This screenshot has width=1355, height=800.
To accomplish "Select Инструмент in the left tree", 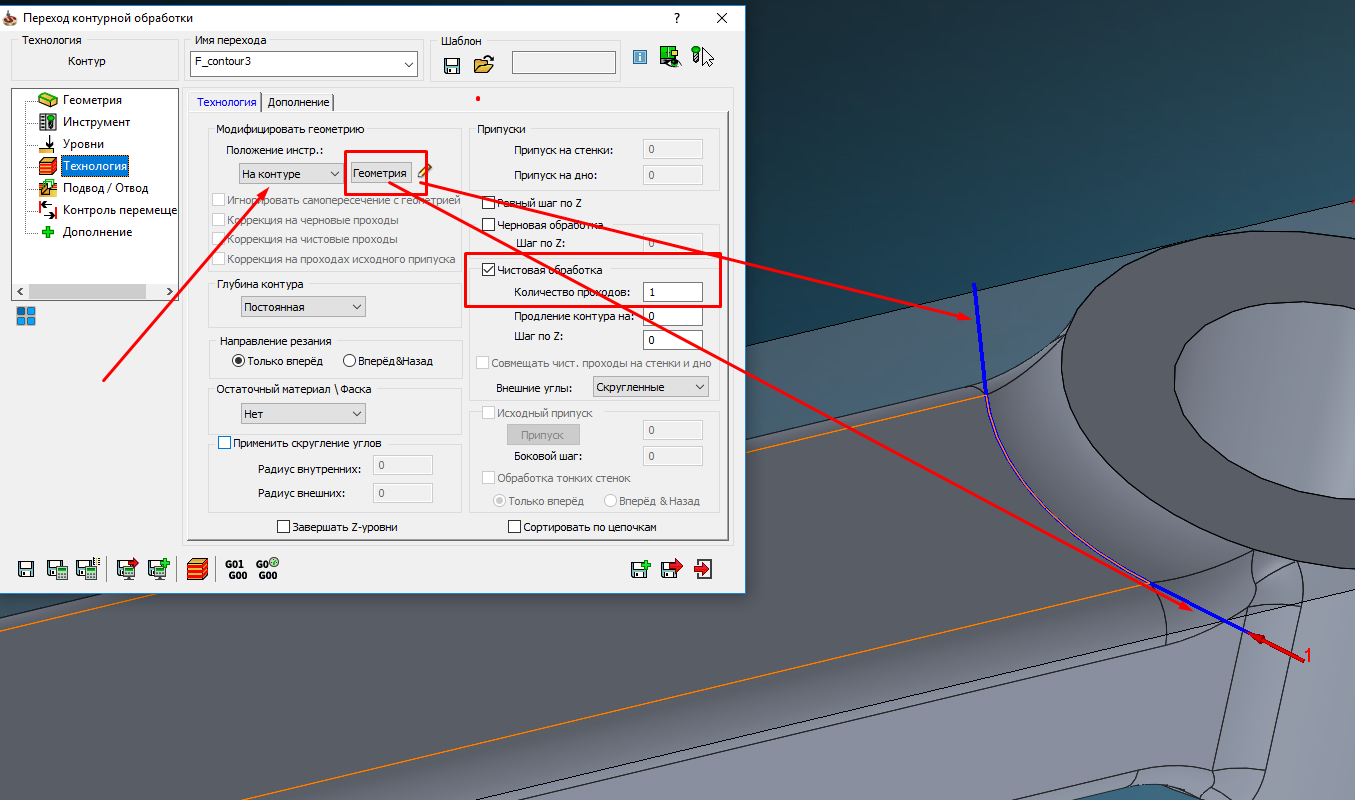I will (x=96, y=122).
